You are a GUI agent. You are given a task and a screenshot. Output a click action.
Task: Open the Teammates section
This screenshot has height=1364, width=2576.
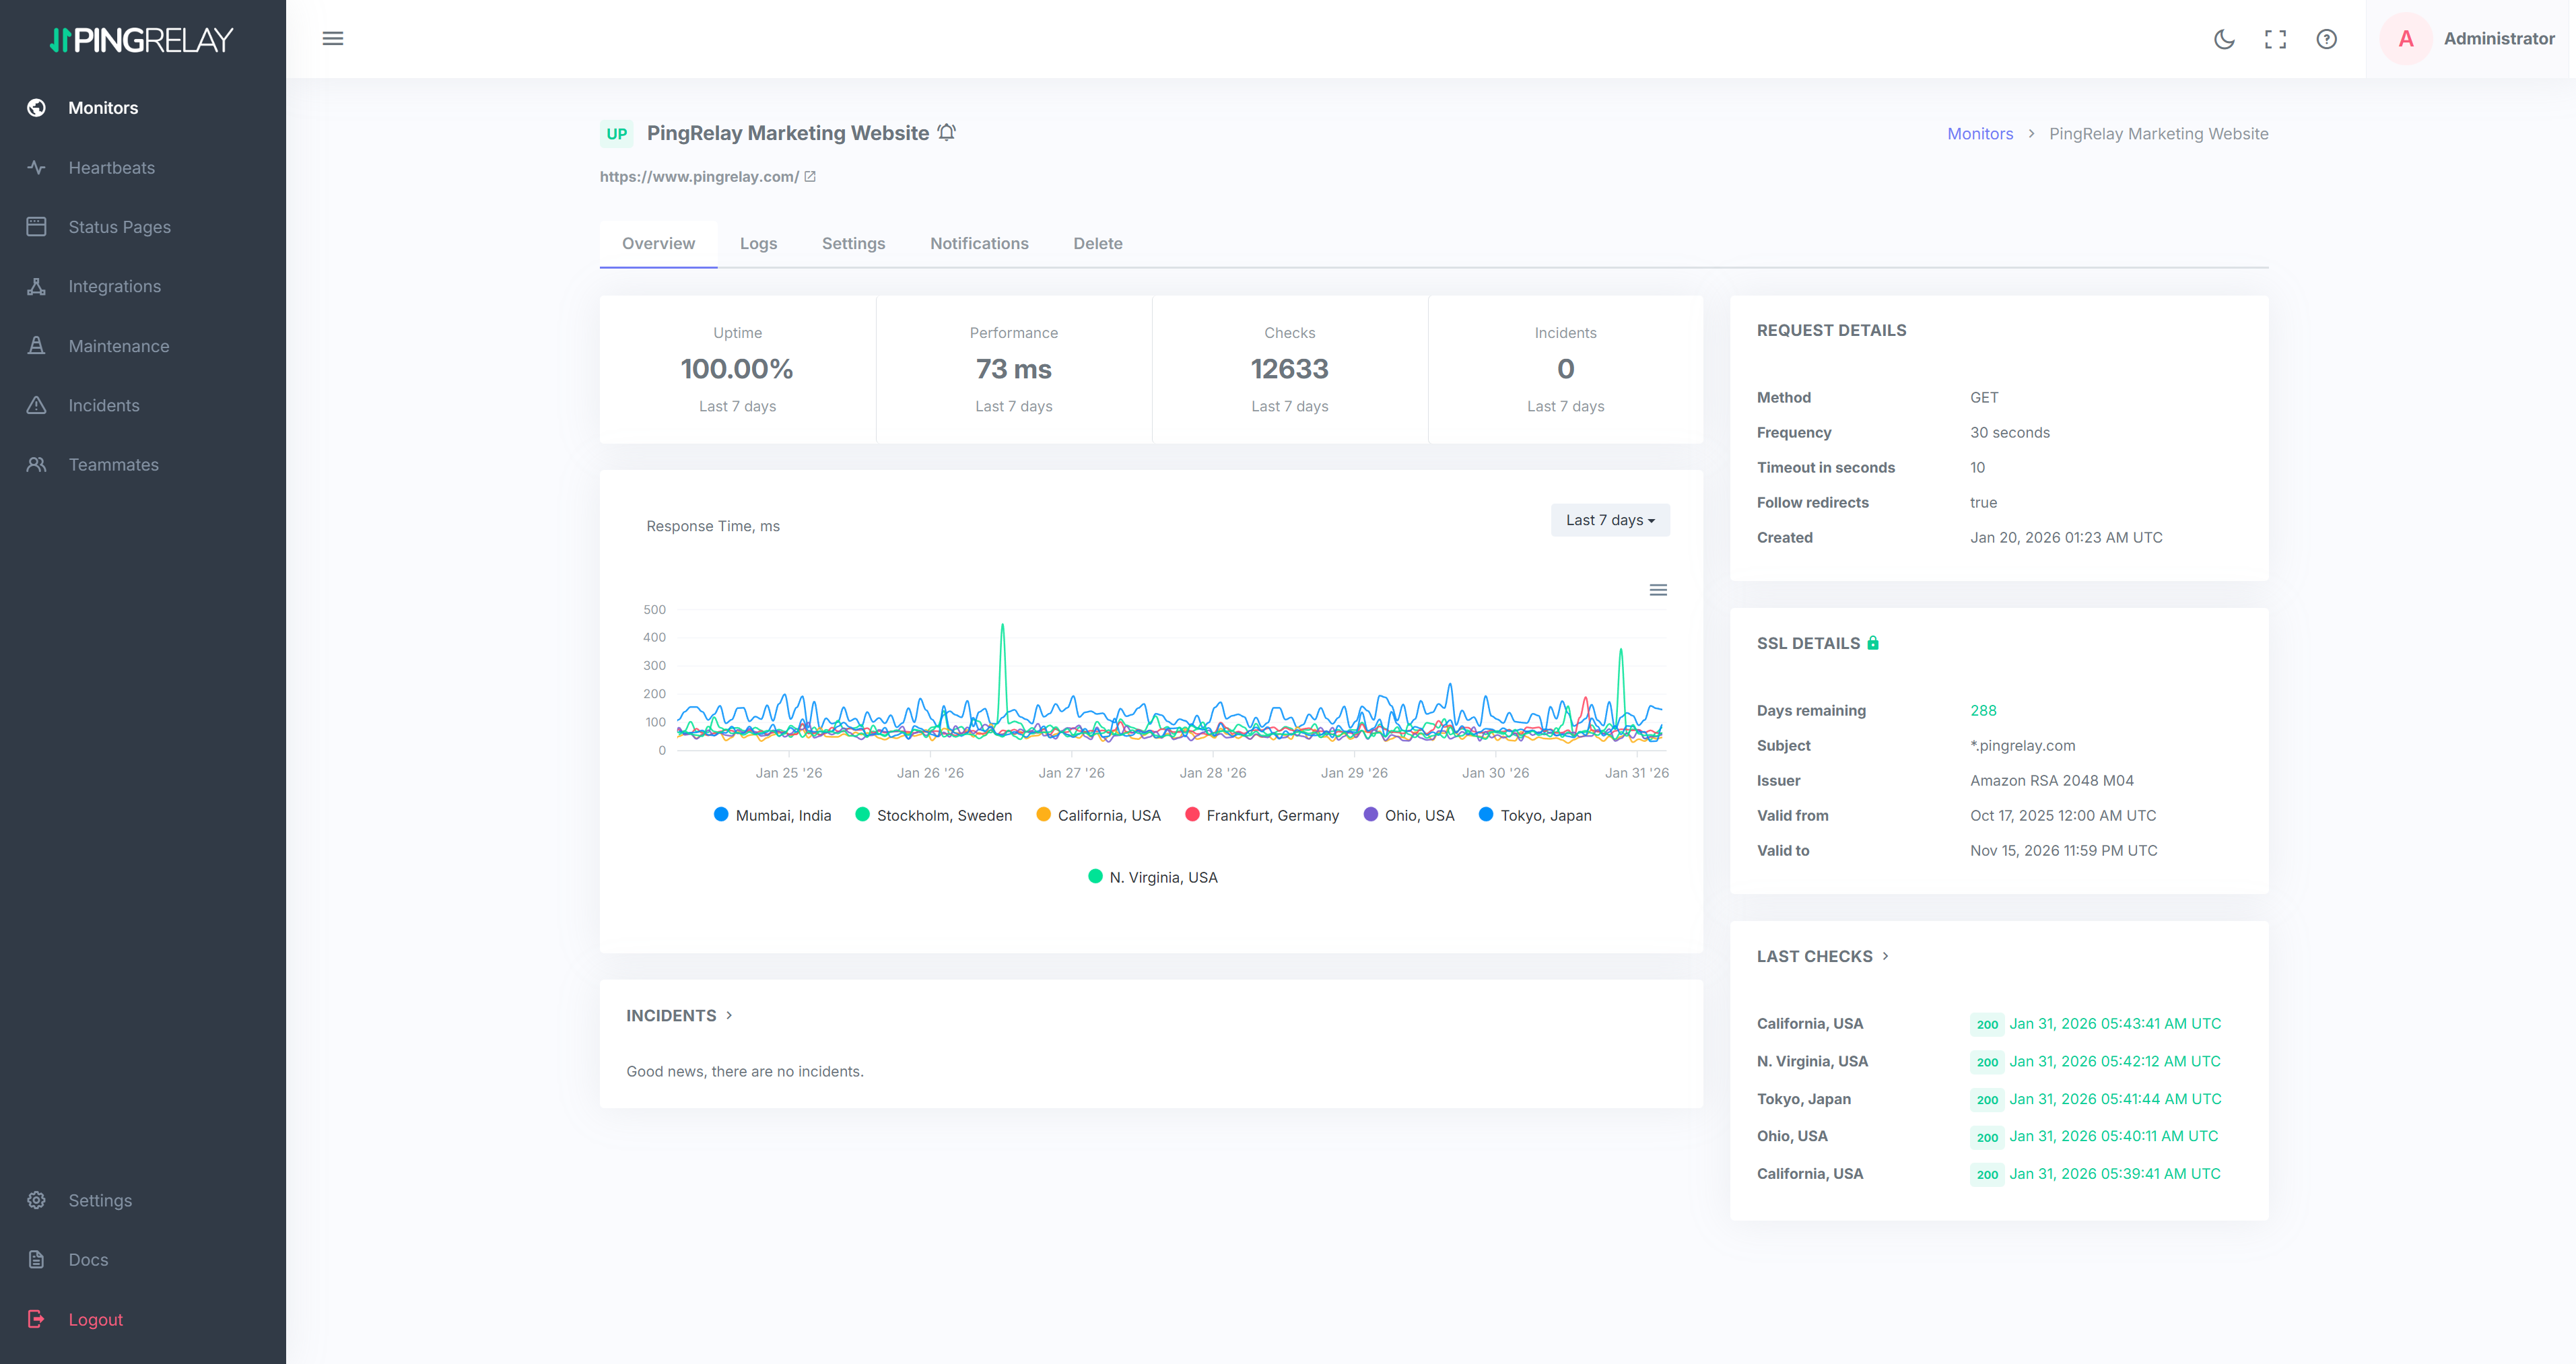click(x=113, y=464)
